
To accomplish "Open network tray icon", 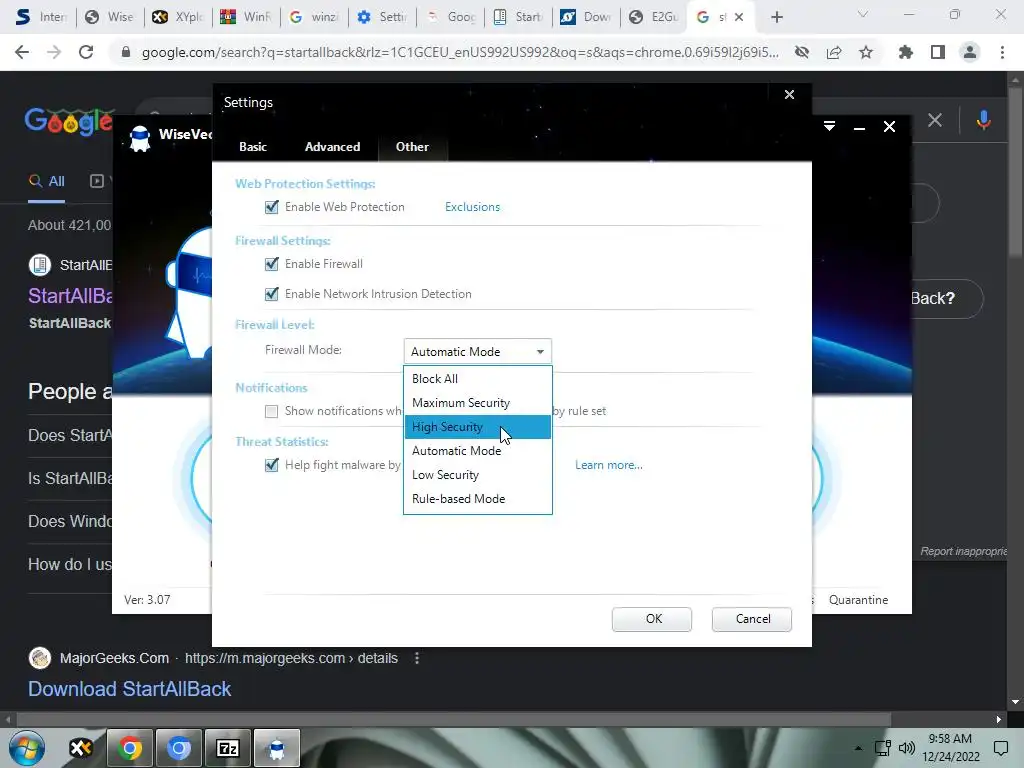I will pos(882,748).
